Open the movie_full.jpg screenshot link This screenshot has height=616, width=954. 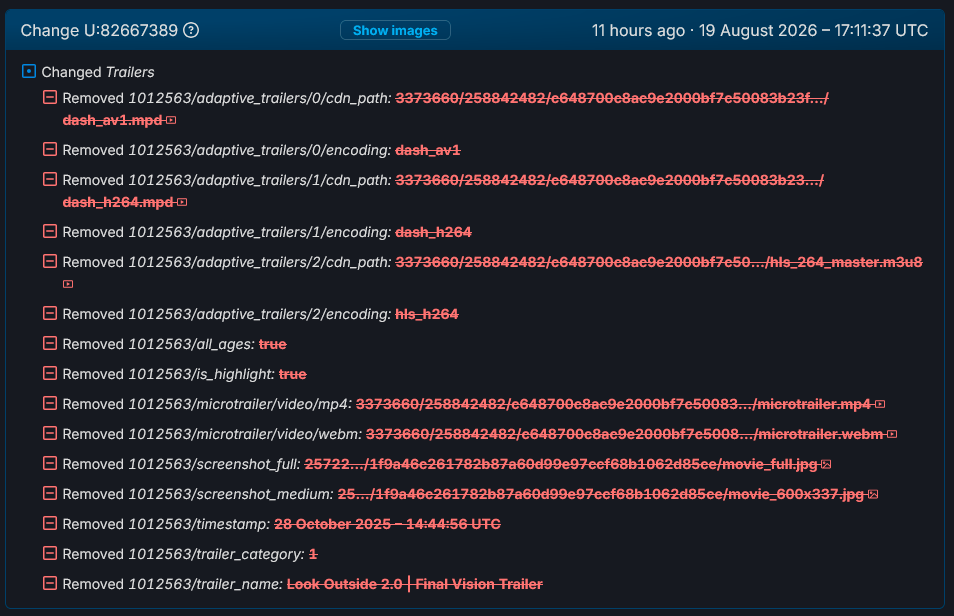561,464
